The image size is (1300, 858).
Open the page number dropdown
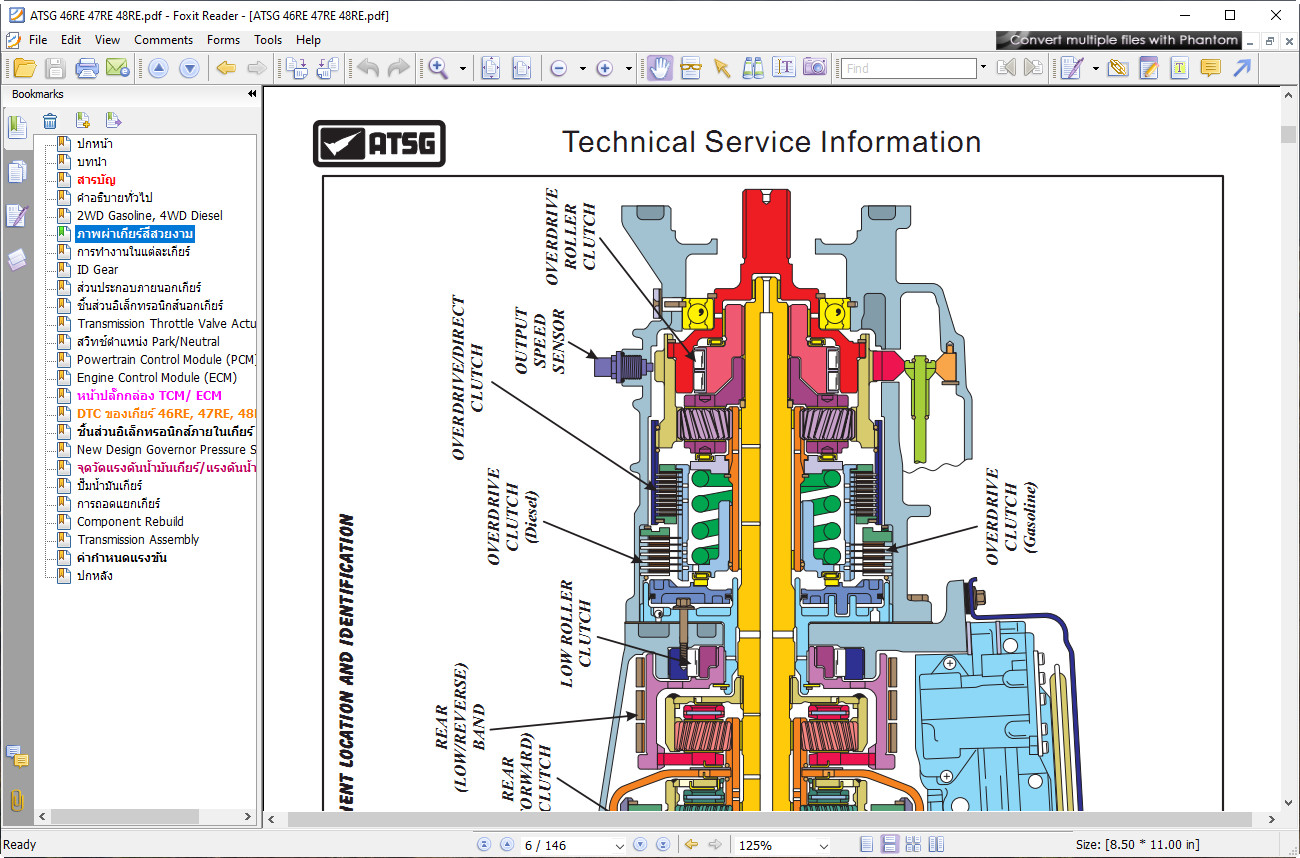pyautogui.click(x=618, y=845)
